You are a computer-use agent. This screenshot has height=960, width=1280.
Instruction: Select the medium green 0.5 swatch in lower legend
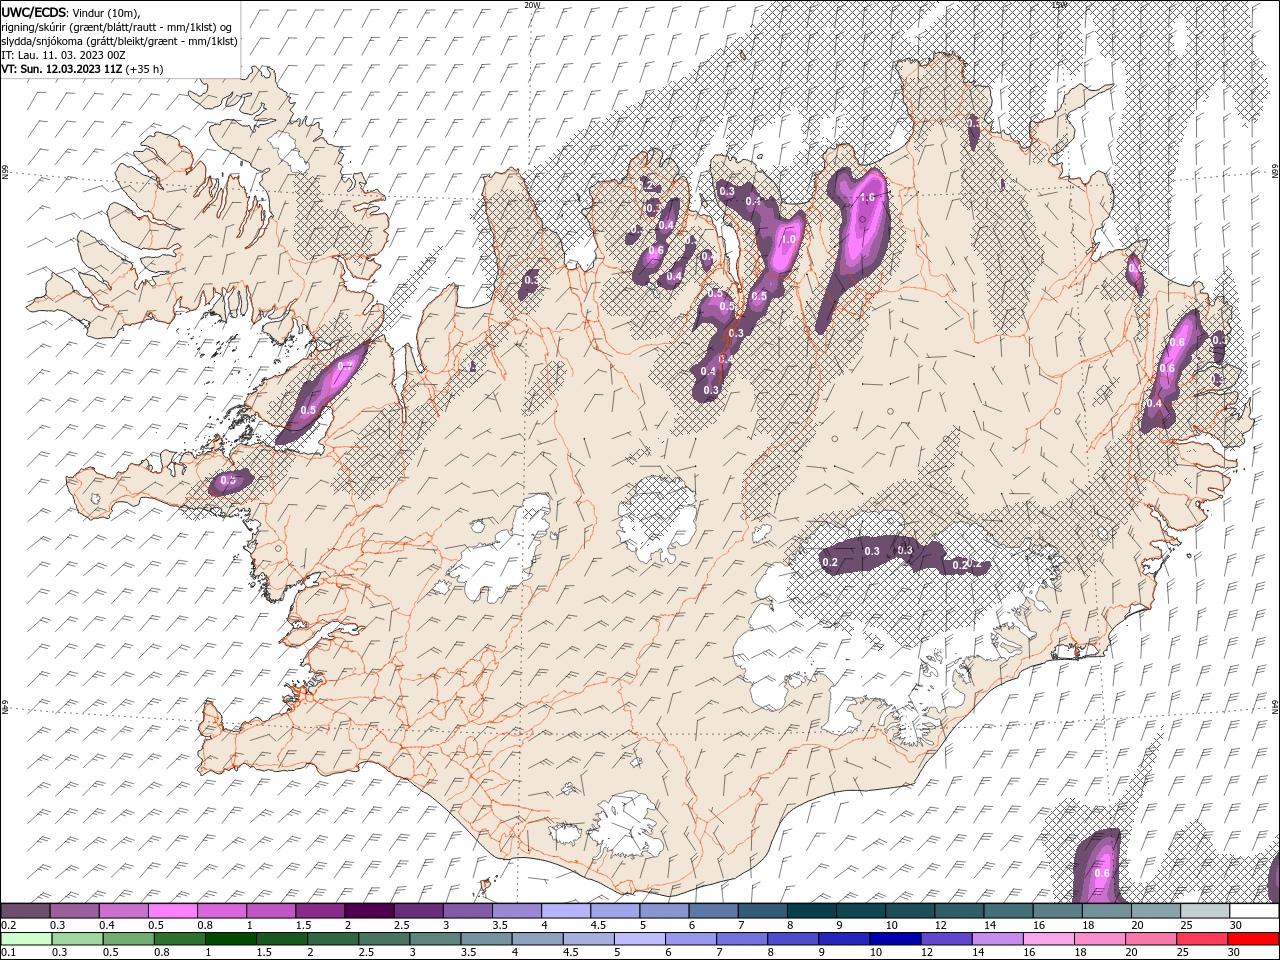pos(128,939)
